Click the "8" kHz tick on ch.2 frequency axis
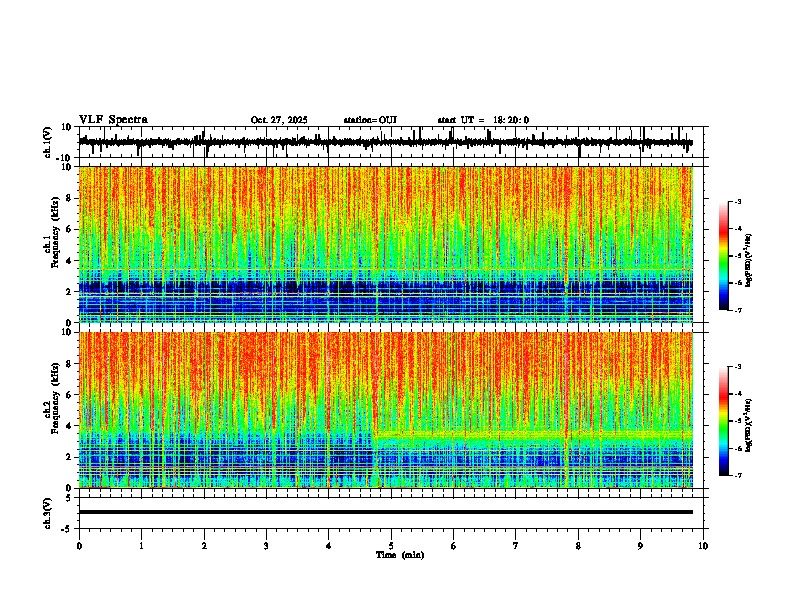This screenshot has height=612, width=792. 69,364
